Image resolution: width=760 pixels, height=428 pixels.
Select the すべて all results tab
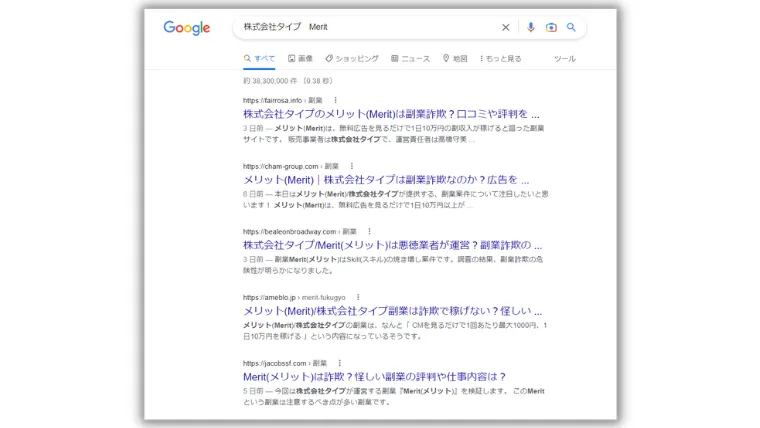click(x=260, y=59)
